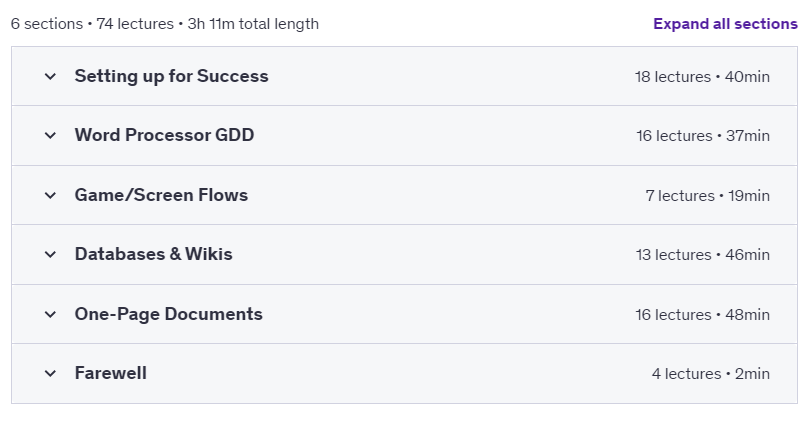Click the chevron beside Setting up for Success
Viewport: 811px width, 426px height.
(50, 77)
